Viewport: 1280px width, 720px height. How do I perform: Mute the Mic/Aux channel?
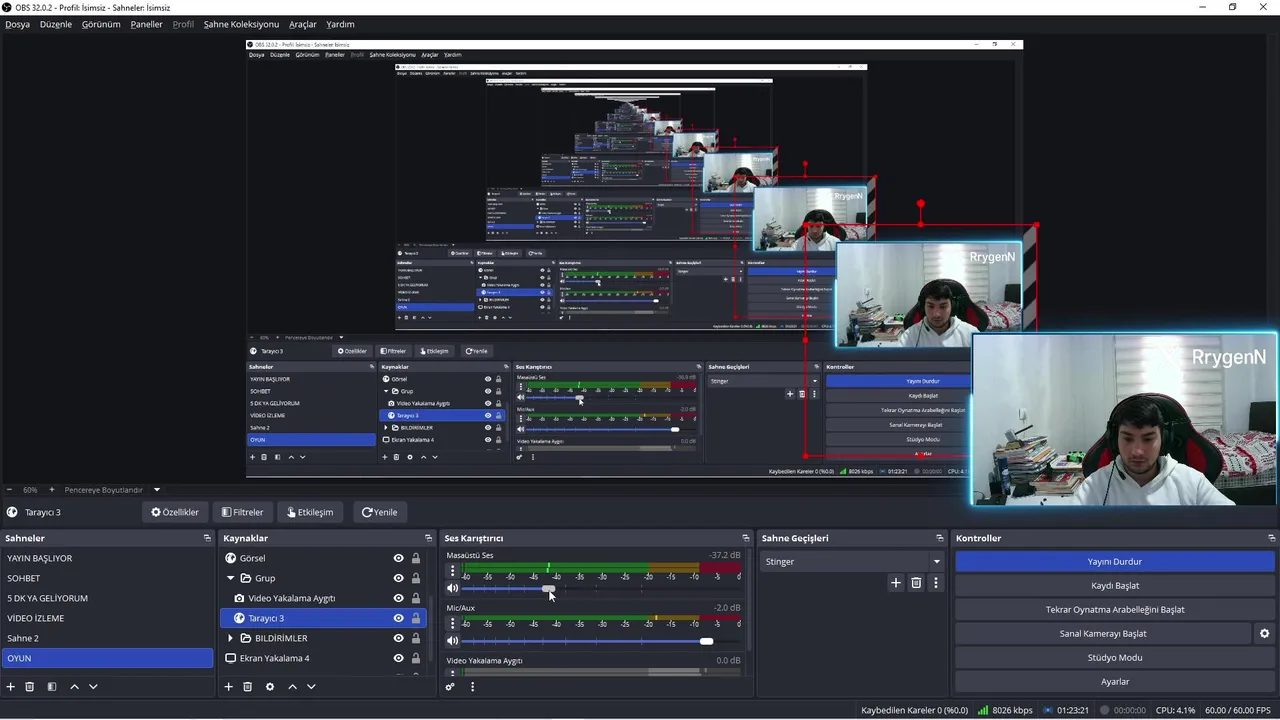click(453, 641)
